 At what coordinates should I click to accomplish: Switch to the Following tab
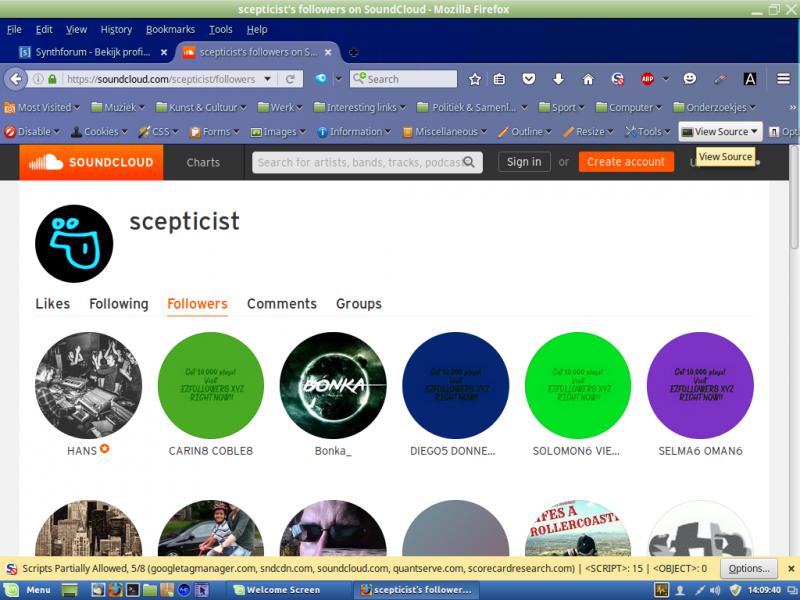pyautogui.click(x=119, y=304)
